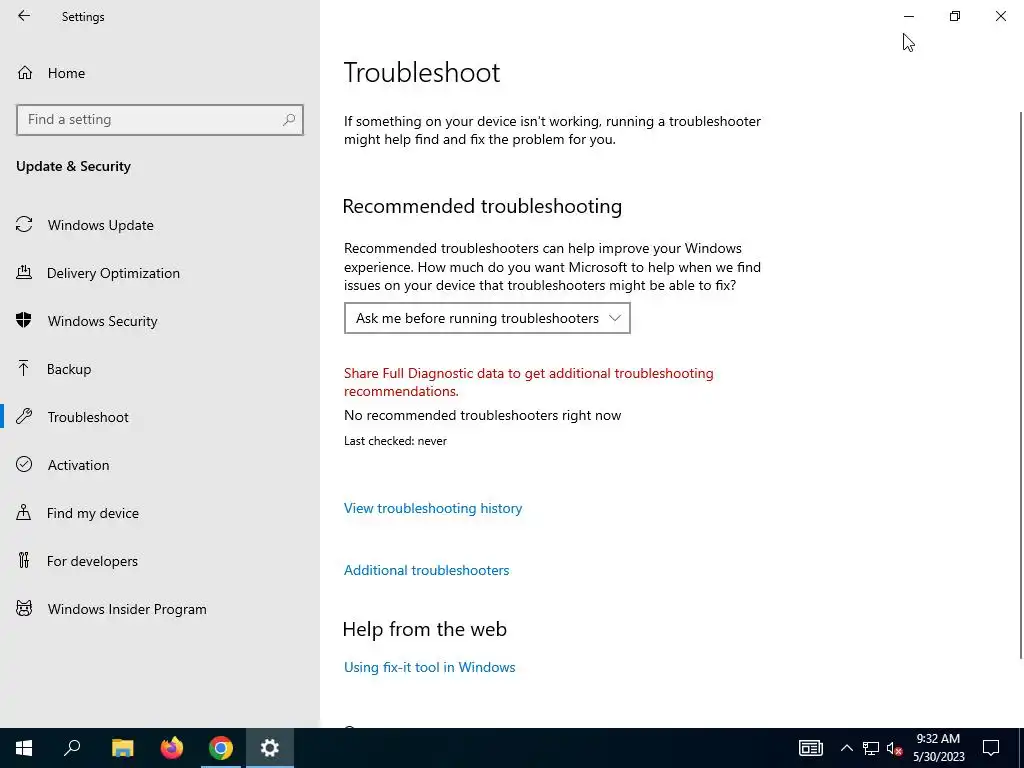
Task: Expand the Ask me before running troubleshooters dropdown
Action: click(487, 318)
